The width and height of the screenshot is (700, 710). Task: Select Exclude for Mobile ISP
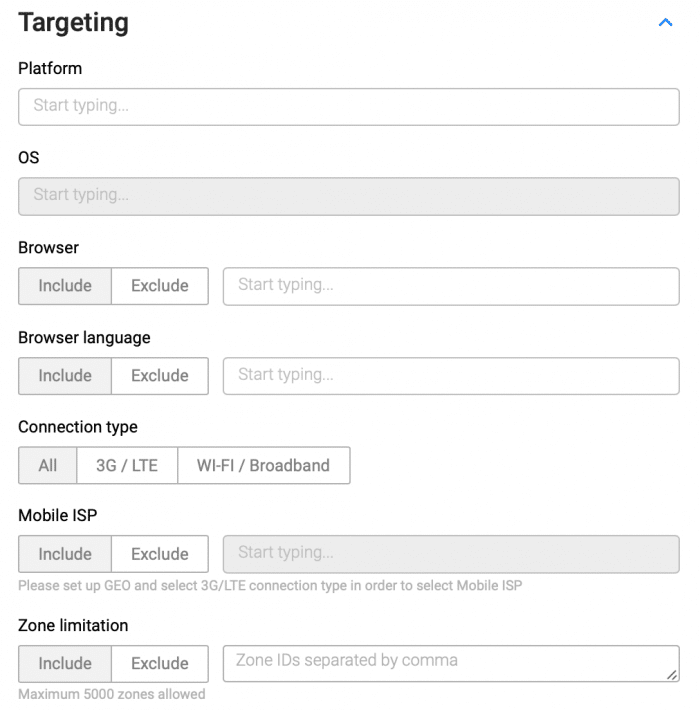tap(159, 554)
